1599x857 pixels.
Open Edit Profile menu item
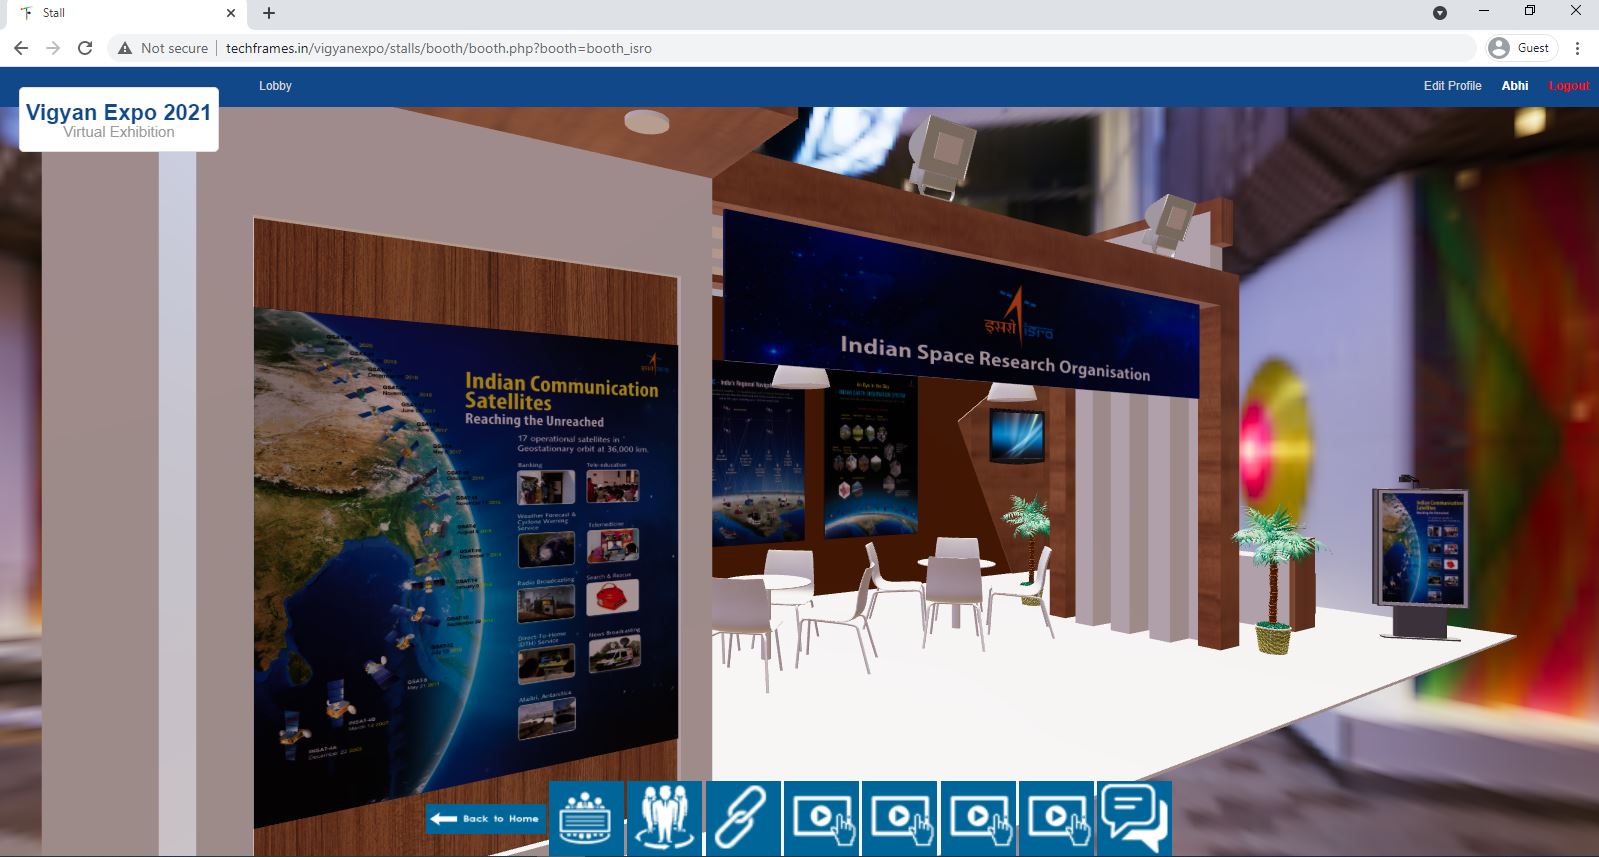click(1452, 86)
